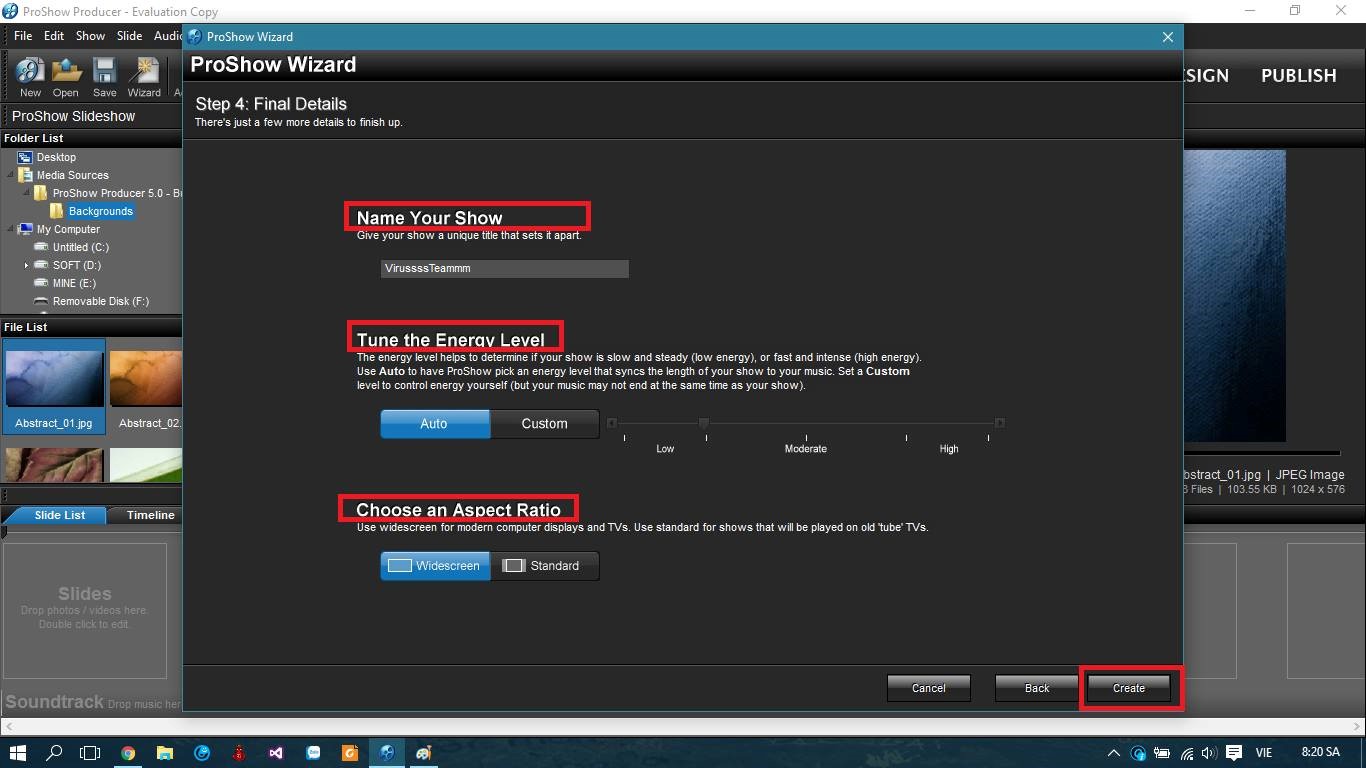
Task: Click the horizontal scrollbar at bottom
Action: [x=683, y=727]
